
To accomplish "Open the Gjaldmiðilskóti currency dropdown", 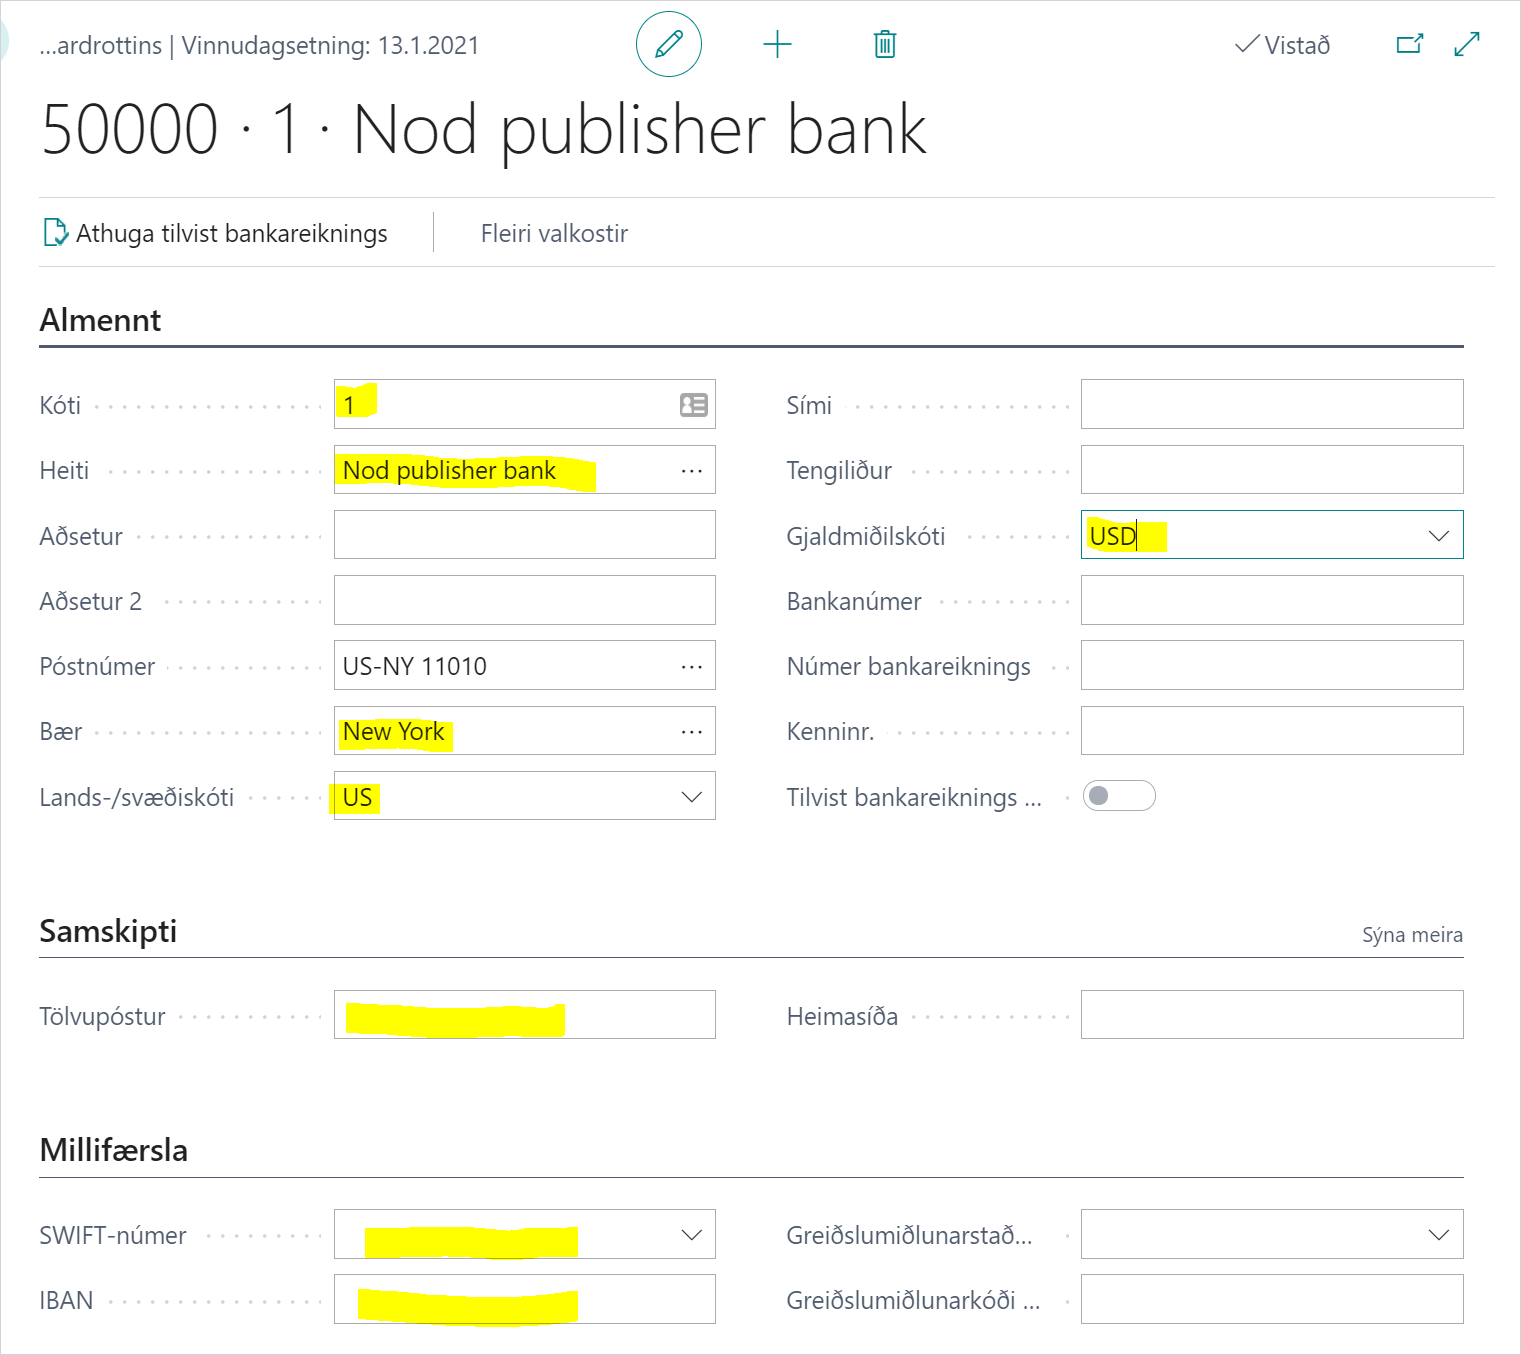I will [1438, 536].
